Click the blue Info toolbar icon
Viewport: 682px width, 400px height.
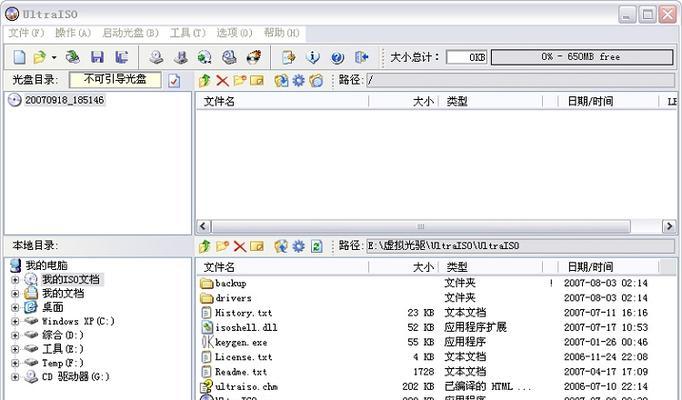coord(313,57)
